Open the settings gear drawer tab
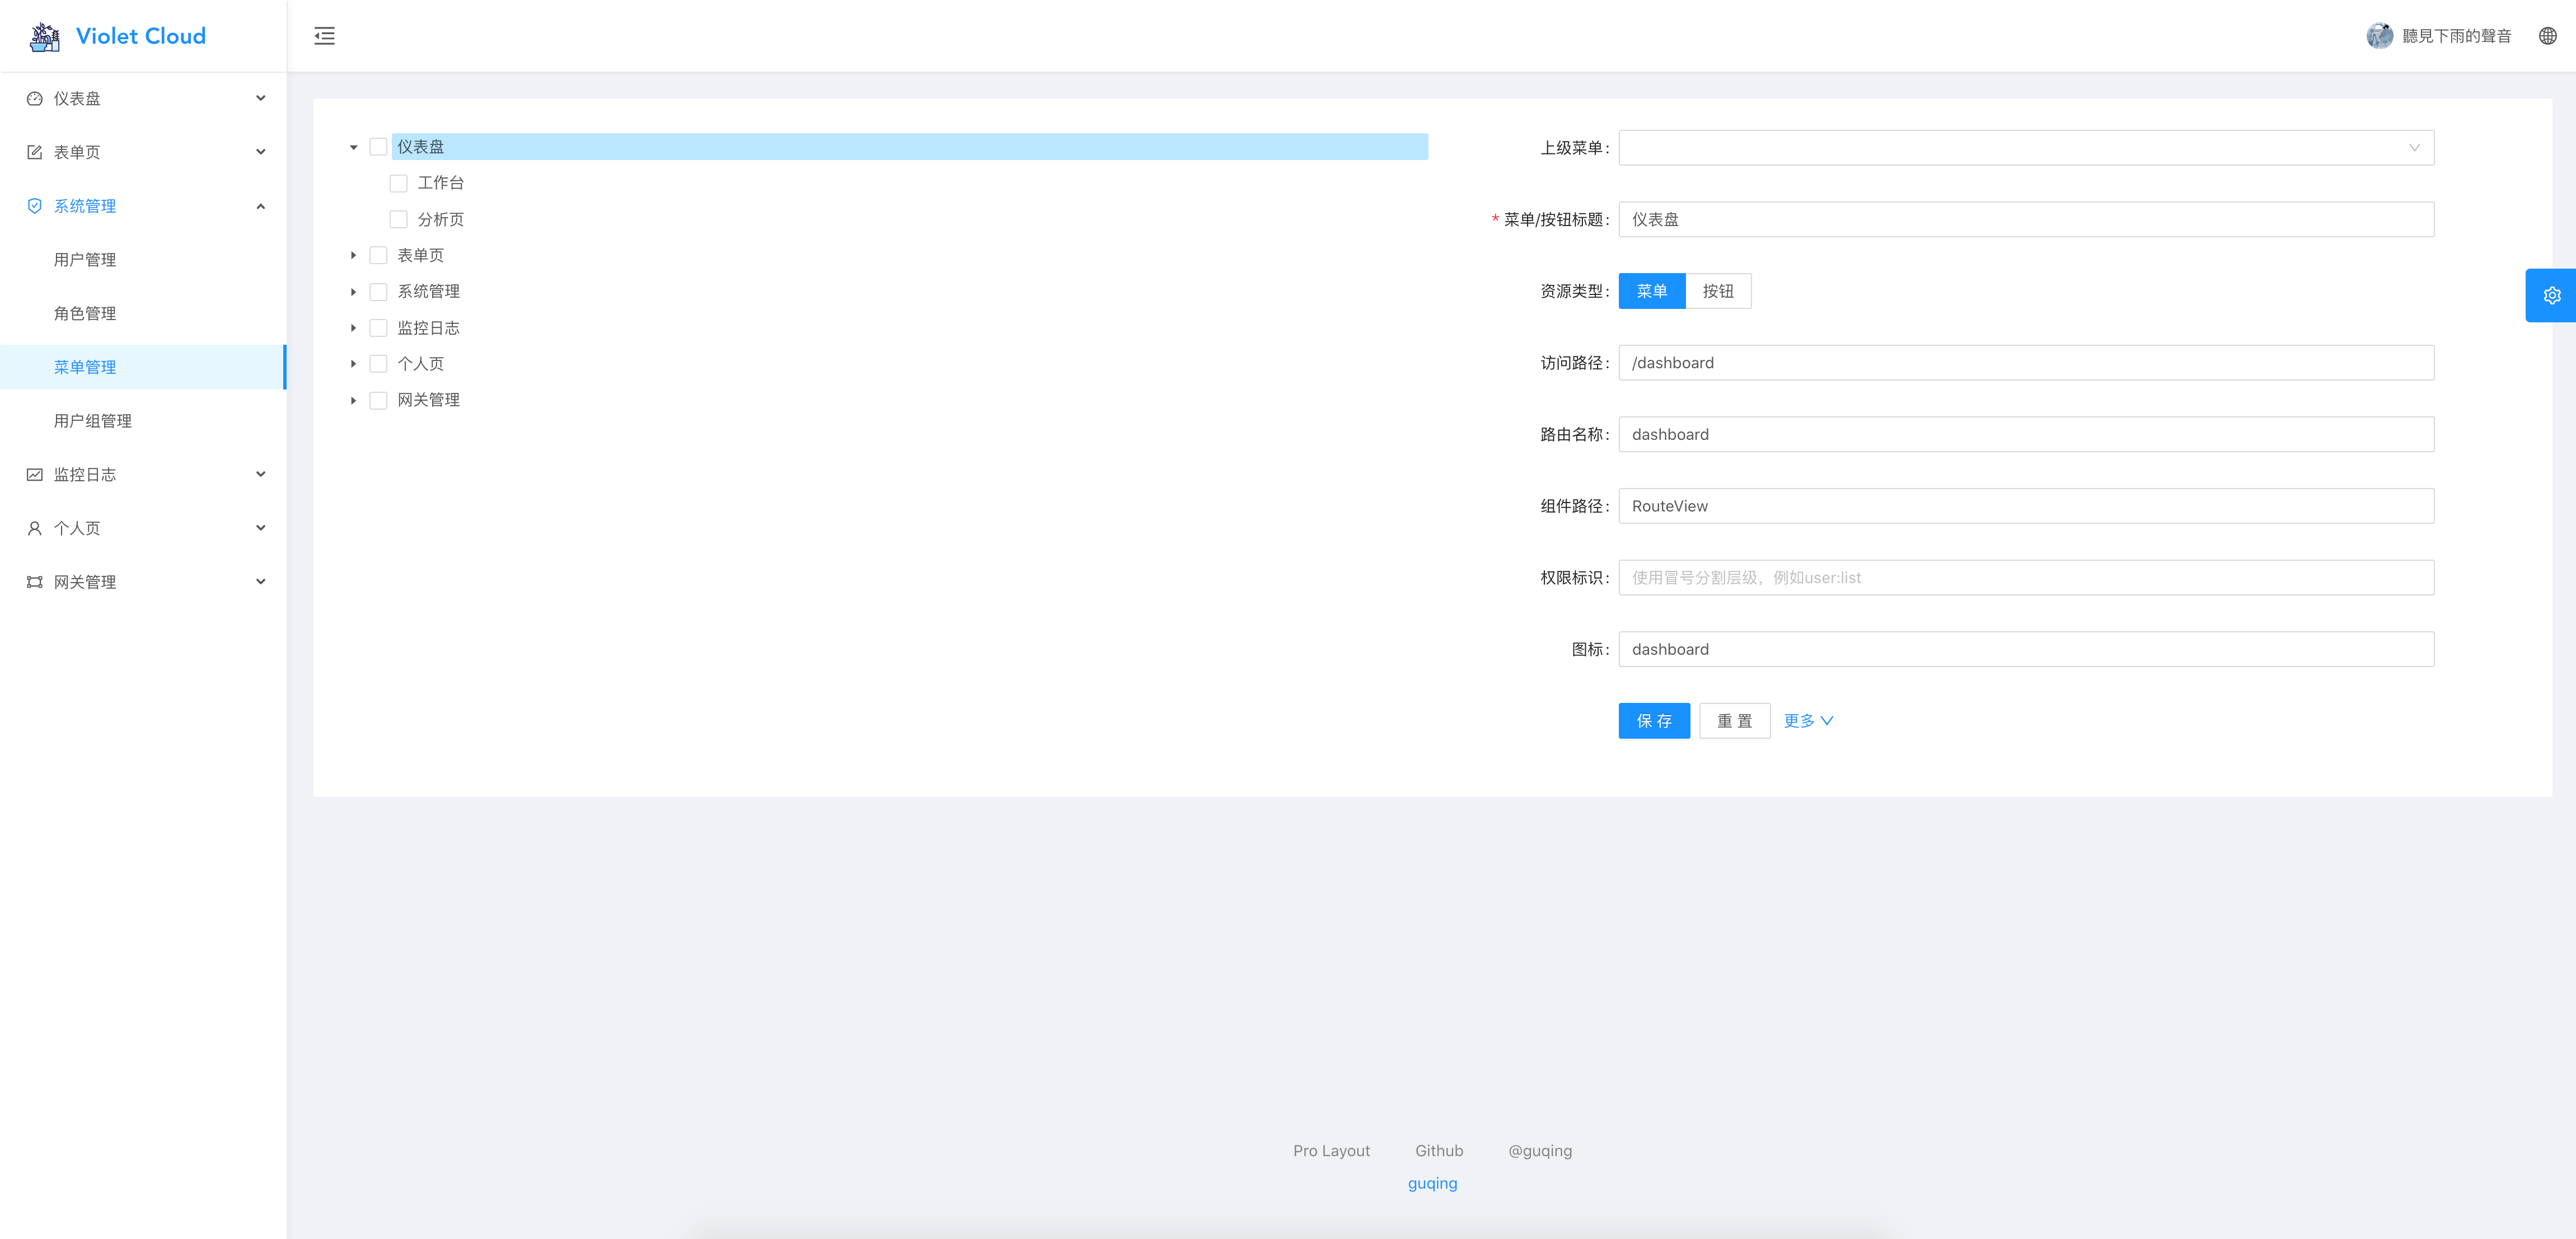This screenshot has width=2576, height=1239. coord(2551,295)
